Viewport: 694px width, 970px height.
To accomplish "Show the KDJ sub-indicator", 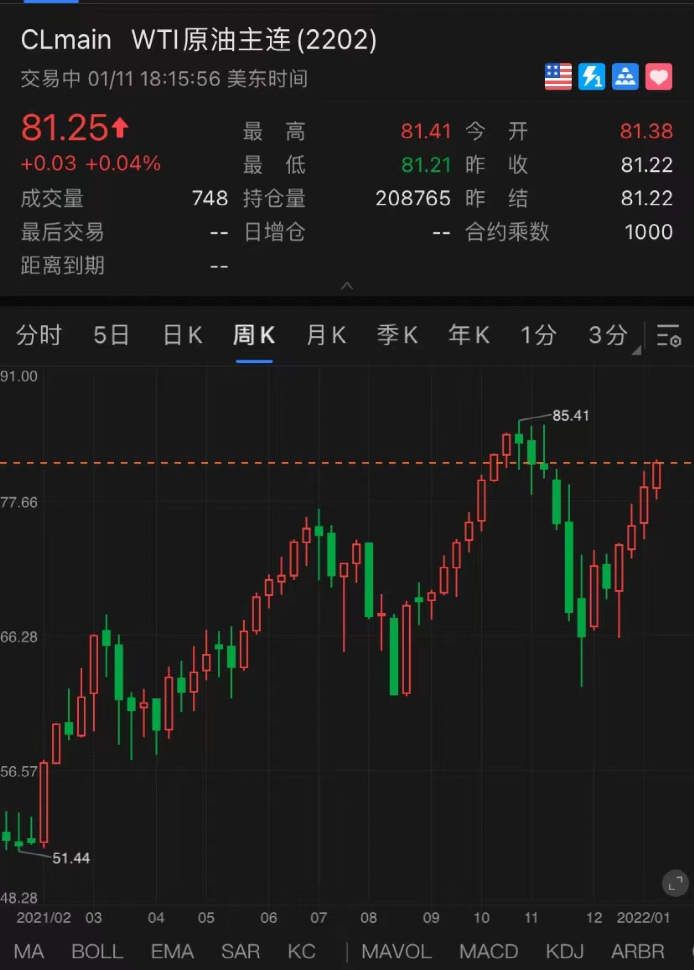I will [x=565, y=951].
